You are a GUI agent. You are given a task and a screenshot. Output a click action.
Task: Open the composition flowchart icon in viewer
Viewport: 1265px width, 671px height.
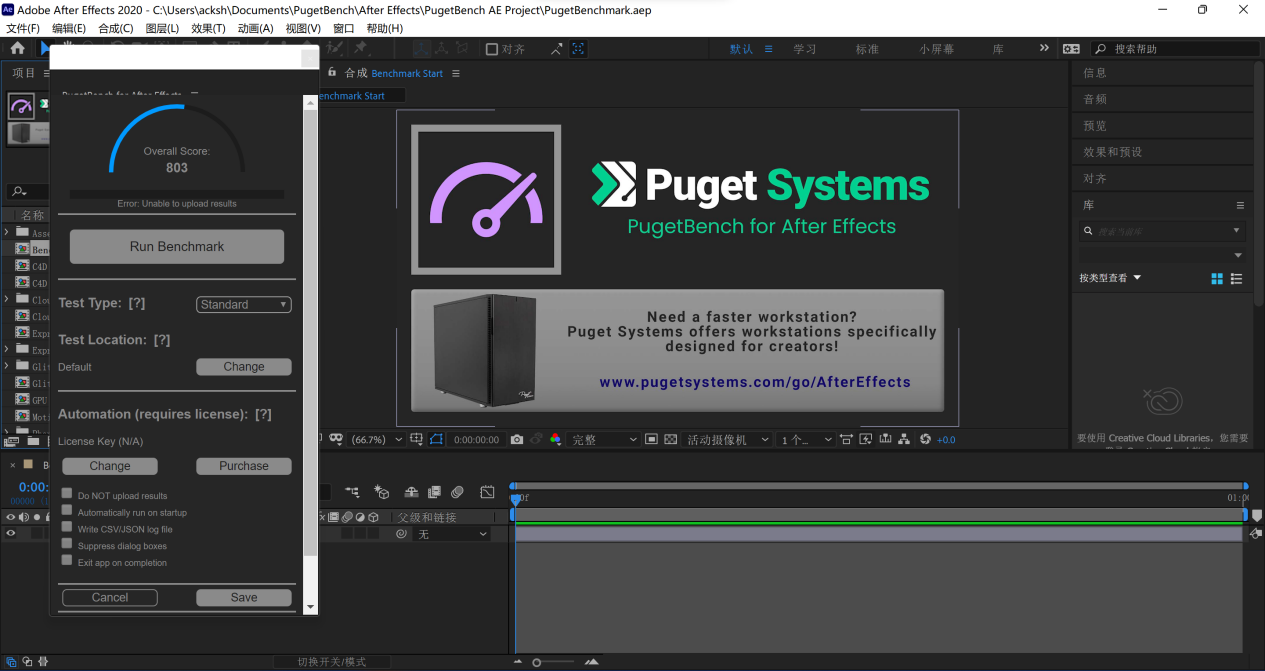[x=904, y=439]
